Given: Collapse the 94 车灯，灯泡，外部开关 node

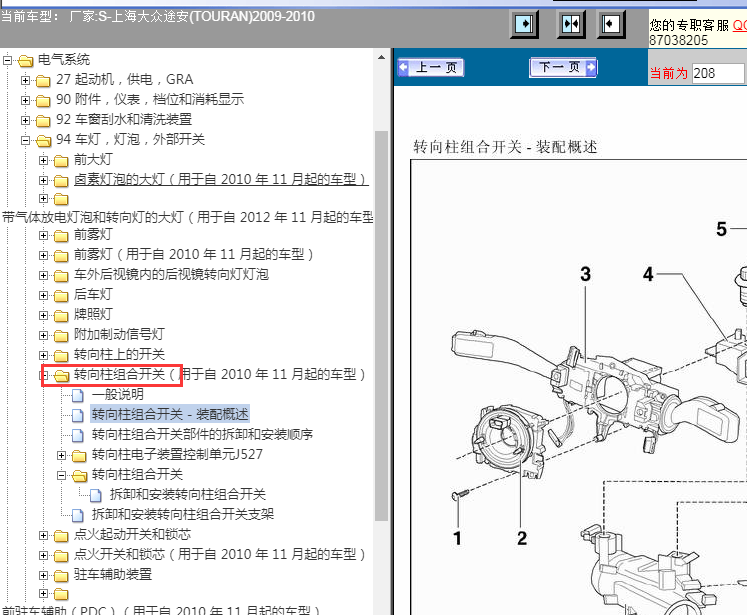Looking at the screenshot, I should point(26,140).
